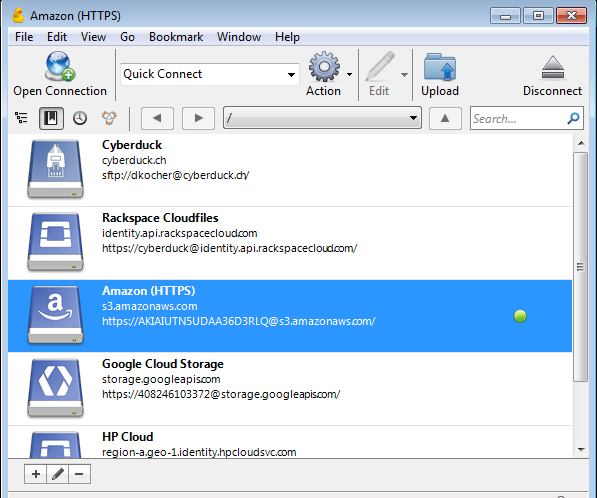
Task: Add a new bookmark with plus button
Action: coord(36,474)
